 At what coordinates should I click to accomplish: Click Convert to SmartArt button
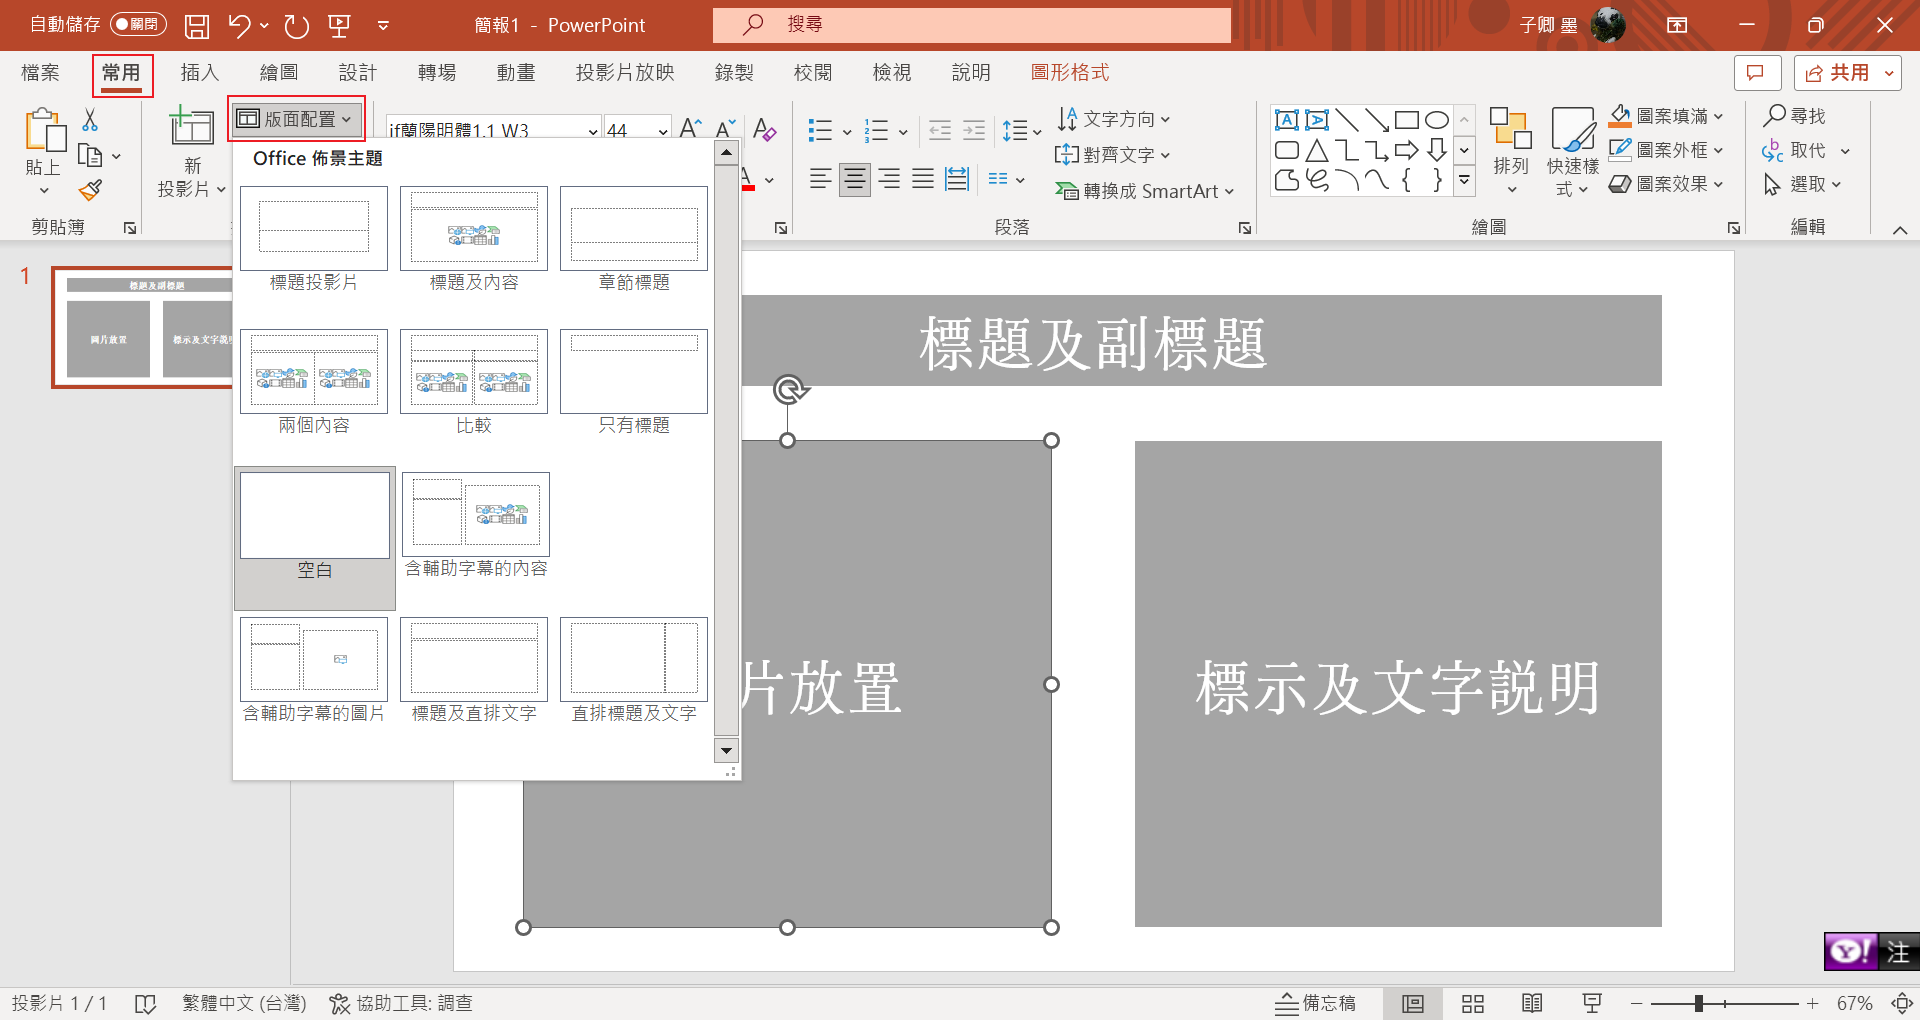[x=1144, y=191]
